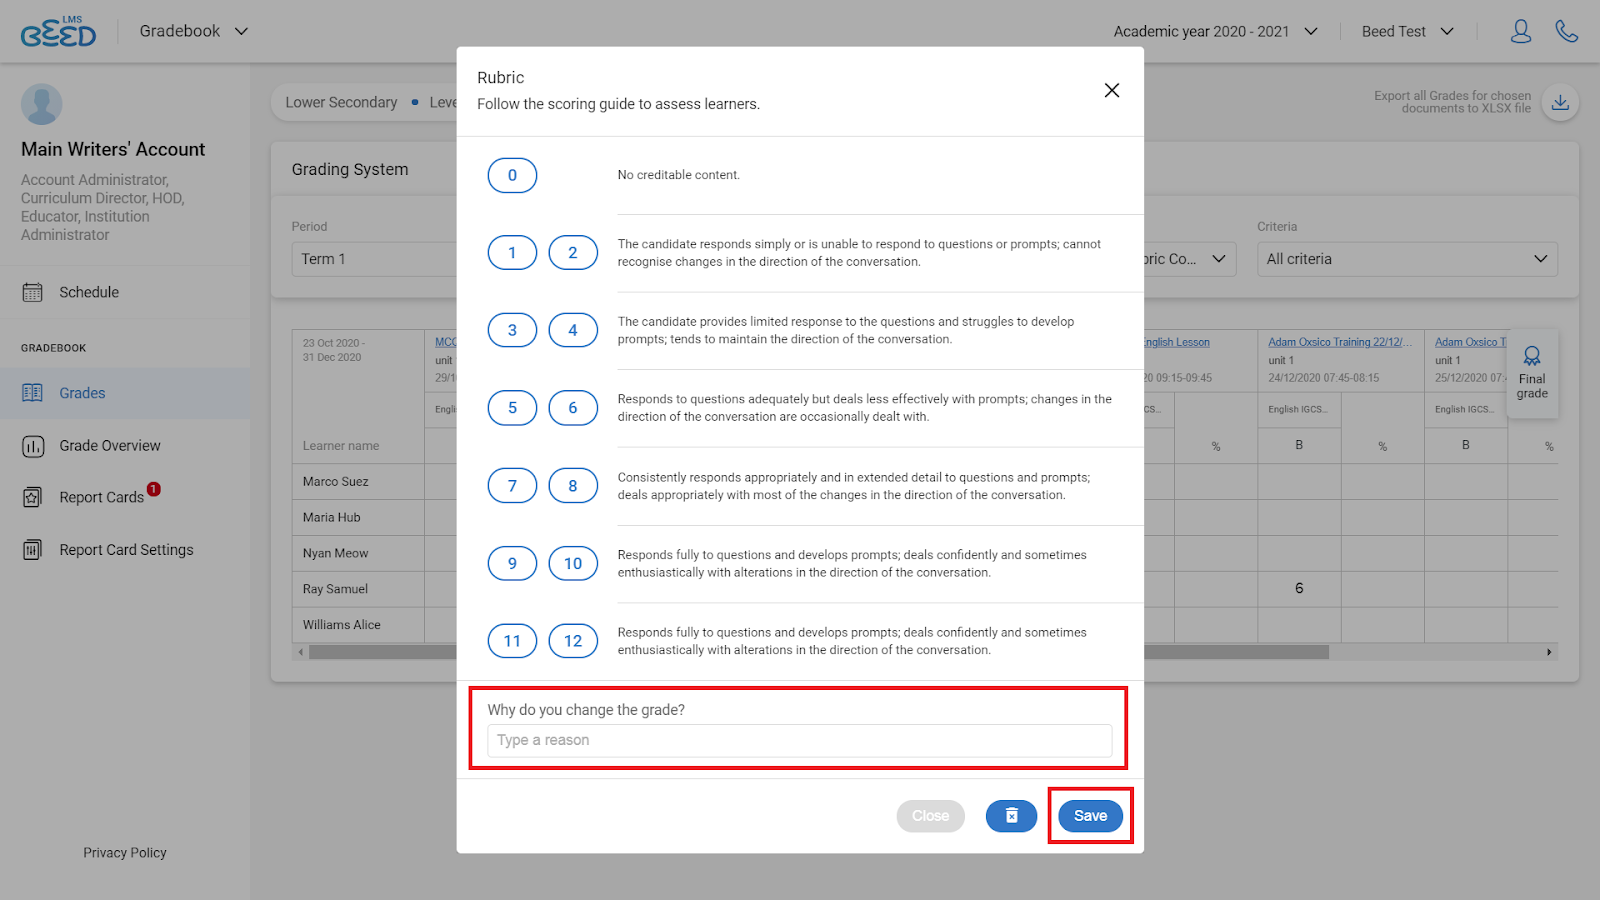Click learner name Nyan Meow
Viewport: 1600px width, 900px height.
click(336, 553)
